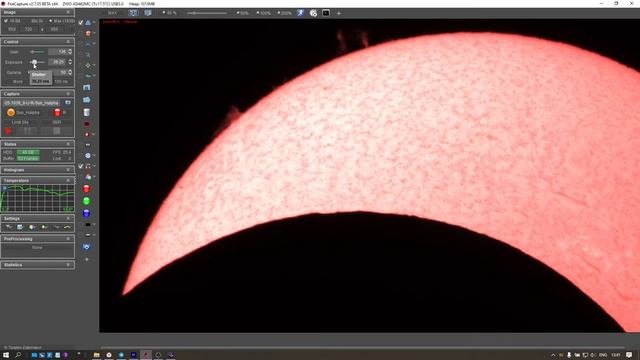Click the third icon in the Settings panel
640x360 pixels.
click(32, 227)
